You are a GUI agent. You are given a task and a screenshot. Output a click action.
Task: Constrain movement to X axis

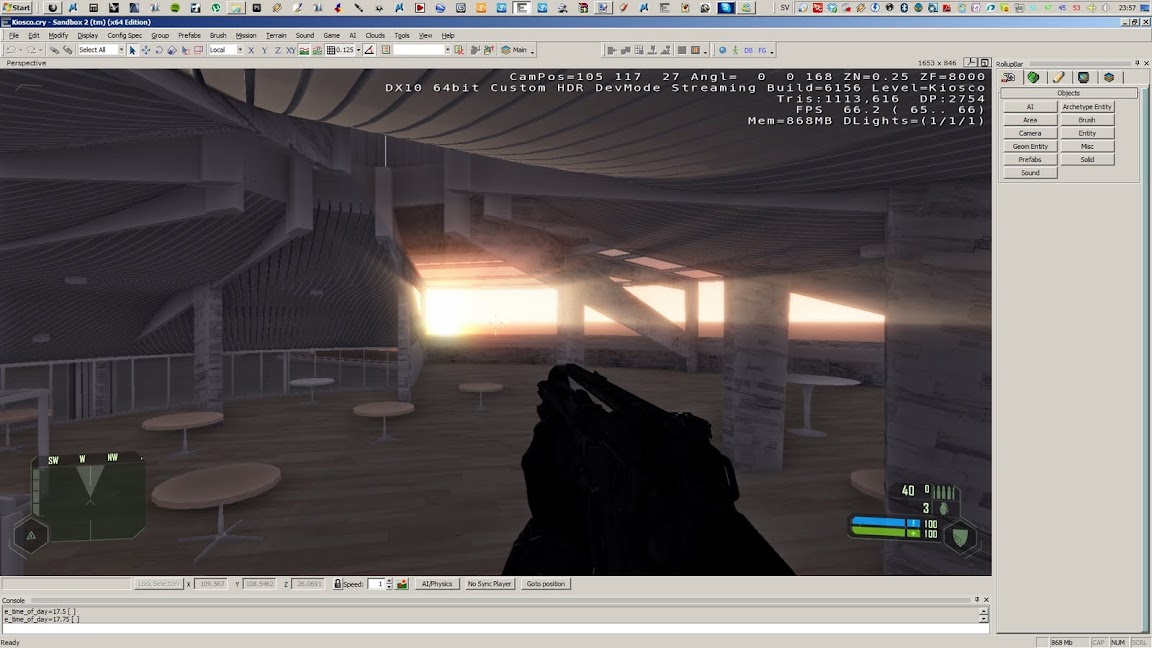click(x=251, y=50)
